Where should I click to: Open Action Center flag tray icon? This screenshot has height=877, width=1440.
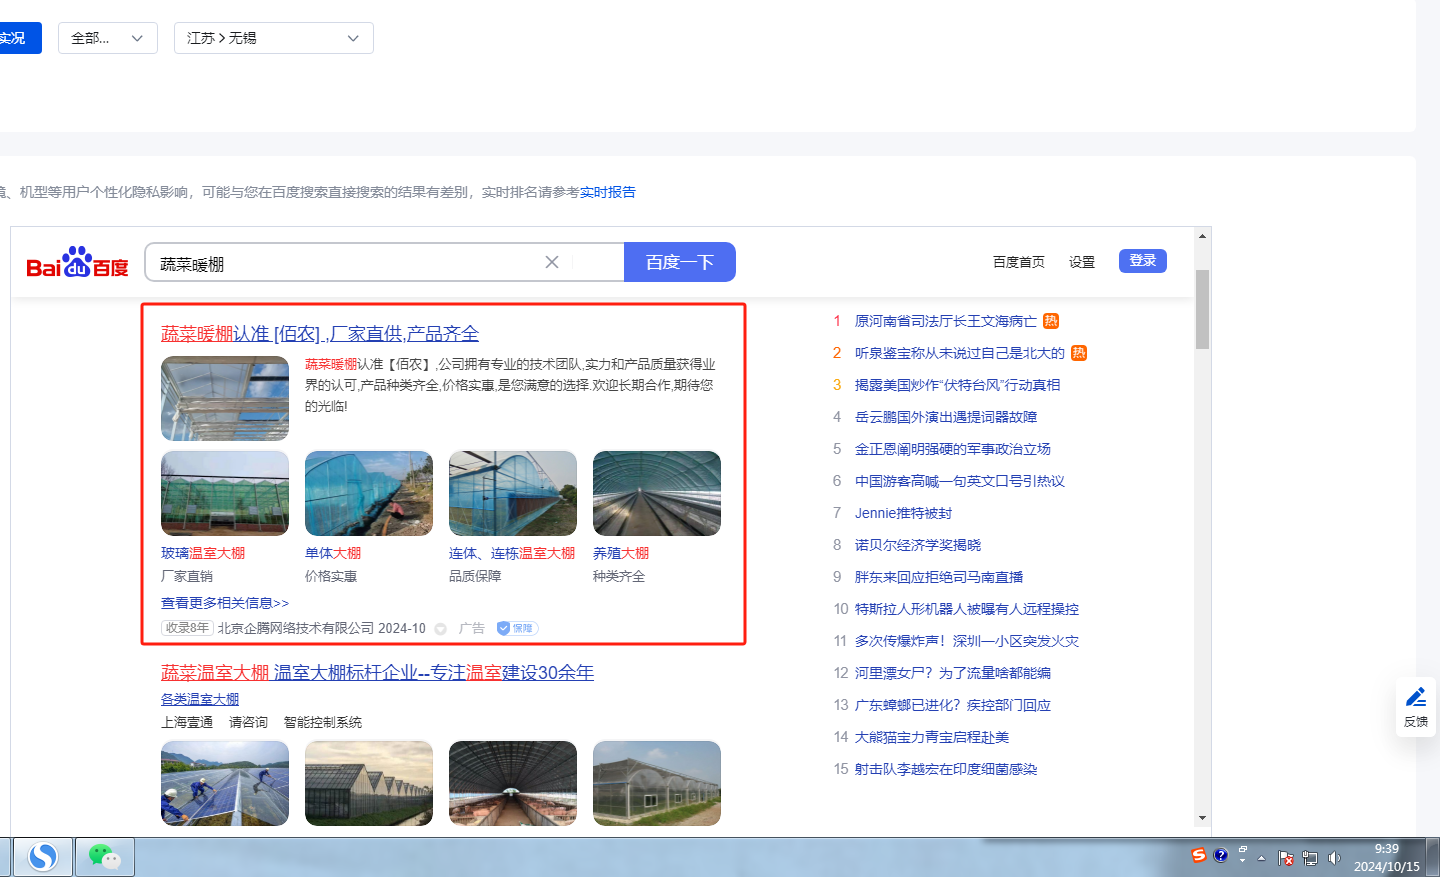click(x=1287, y=858)
